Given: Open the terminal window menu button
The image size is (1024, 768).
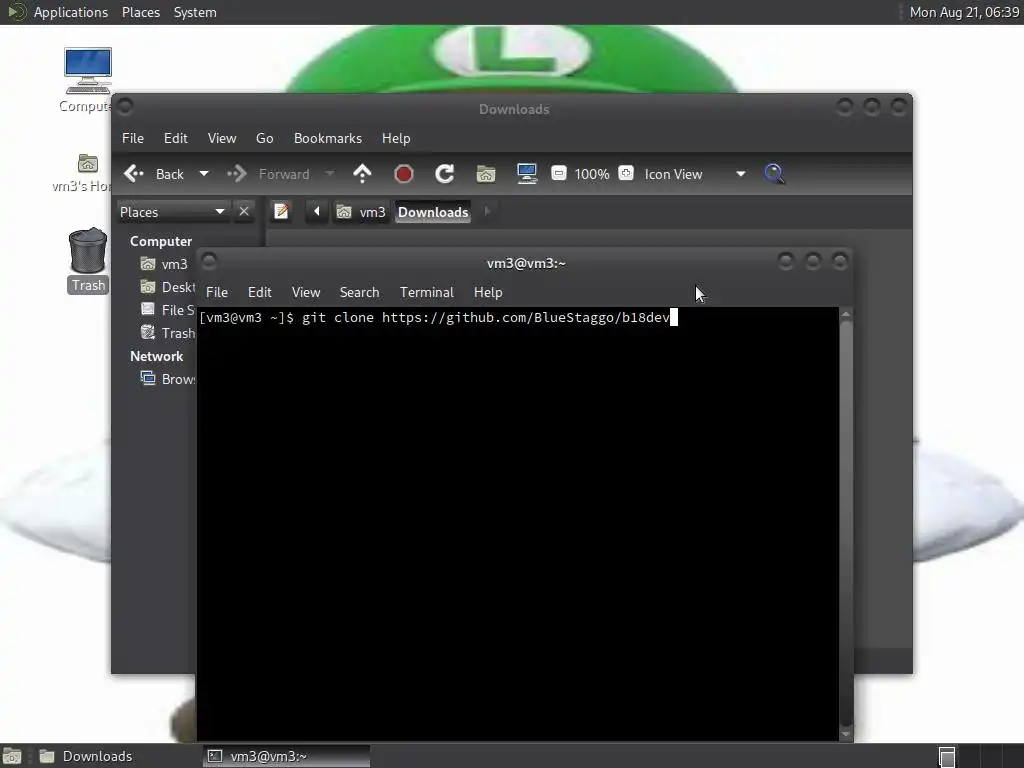Looking at the screenshot, I should (209, 262).
